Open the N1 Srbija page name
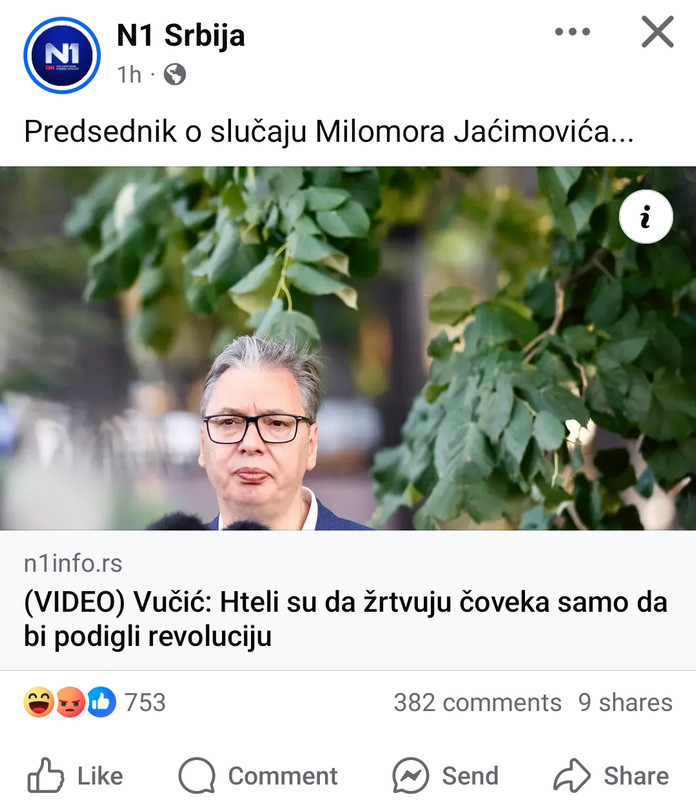Viewport: 696px width, 800px height. pyautogui.click(x=181, y=36)
